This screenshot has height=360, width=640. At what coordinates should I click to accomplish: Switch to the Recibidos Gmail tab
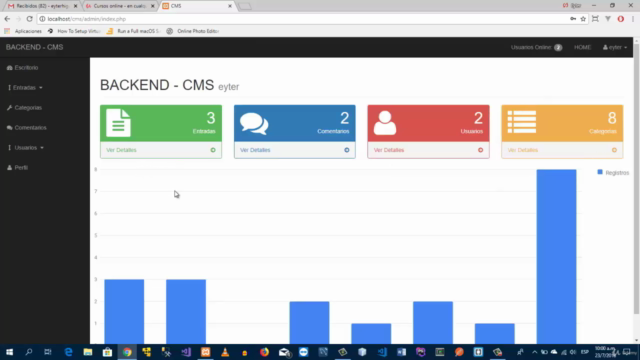click(x=42, y=6)
